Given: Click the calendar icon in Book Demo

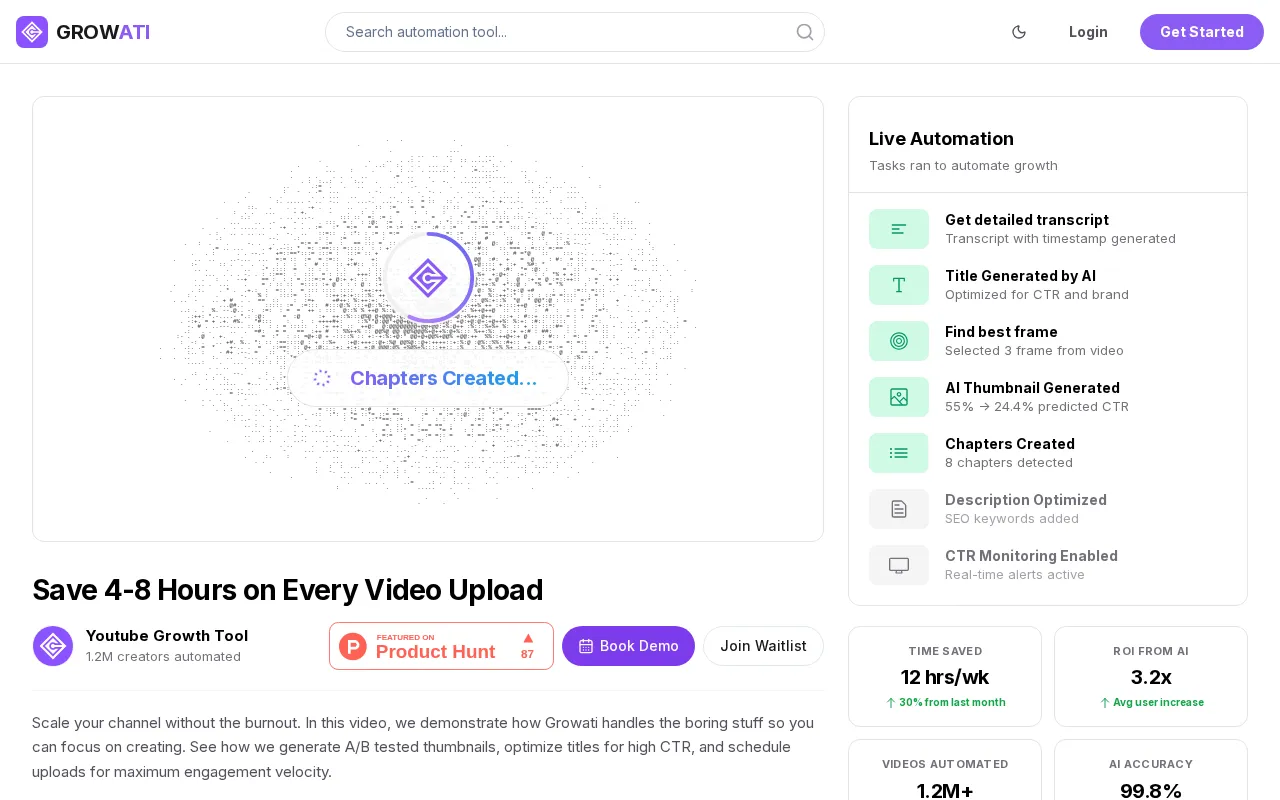Looking at the screenshot, I should pyautogui.click(x=586, y=646).
